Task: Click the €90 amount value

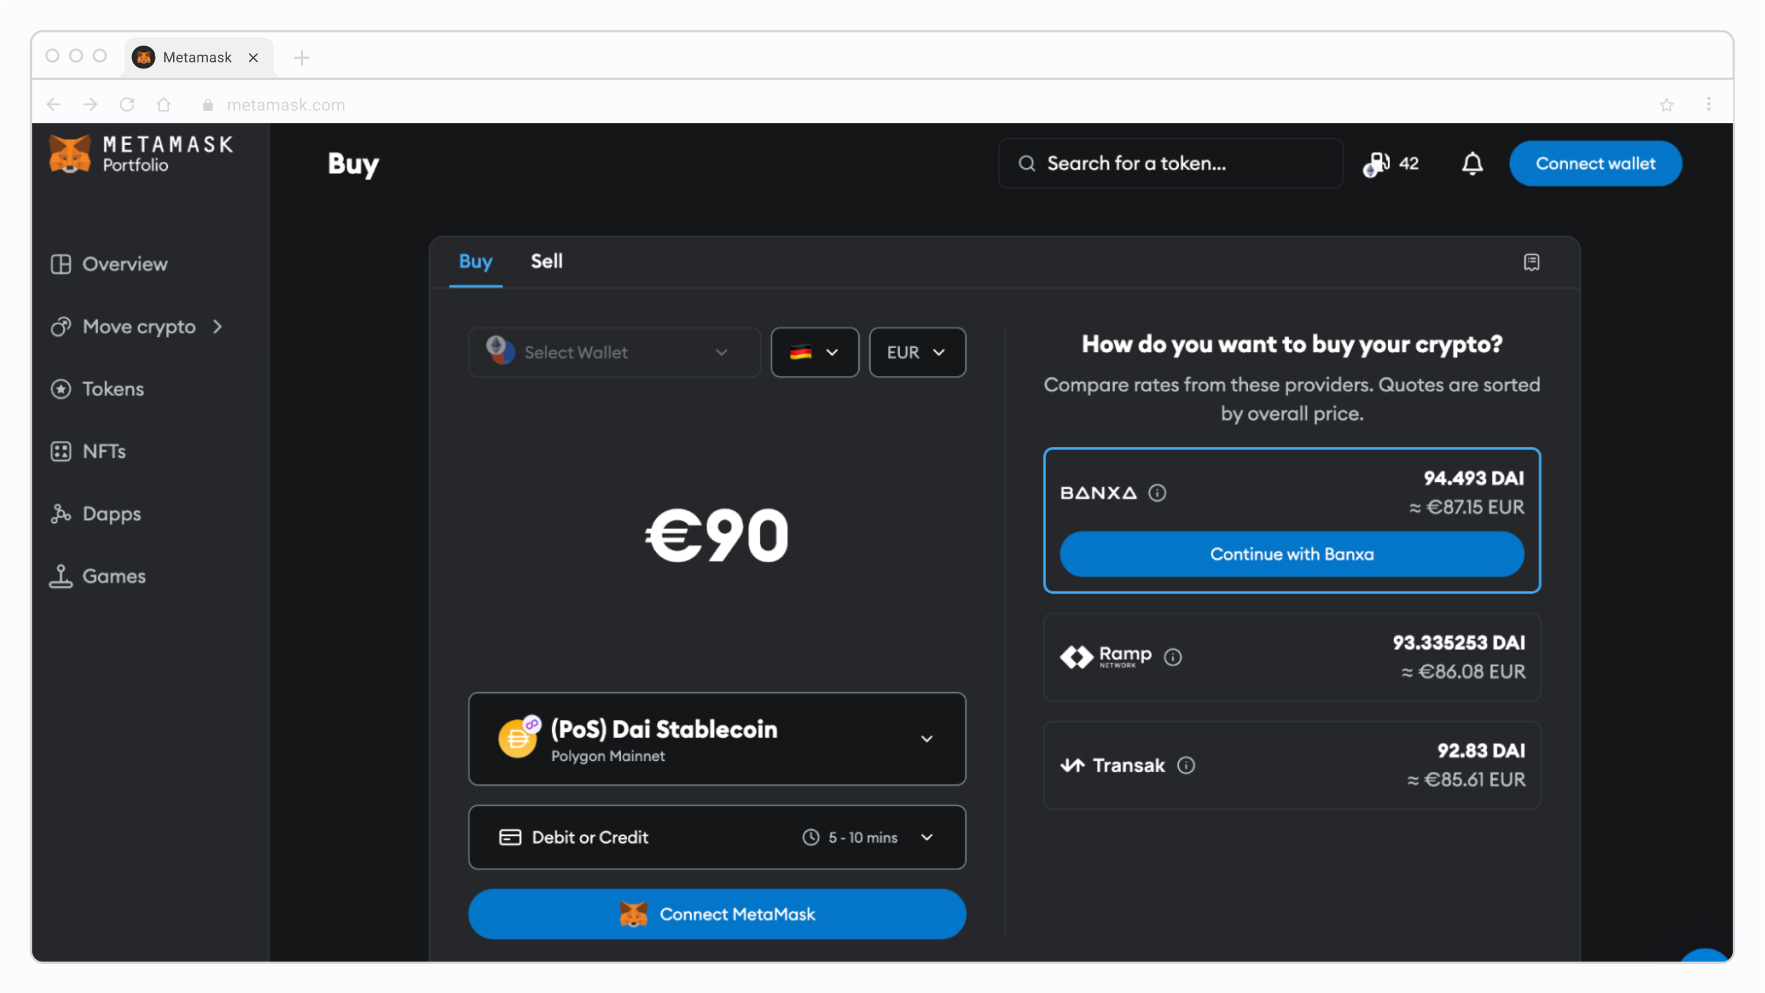Action: (x=717, y=535)
